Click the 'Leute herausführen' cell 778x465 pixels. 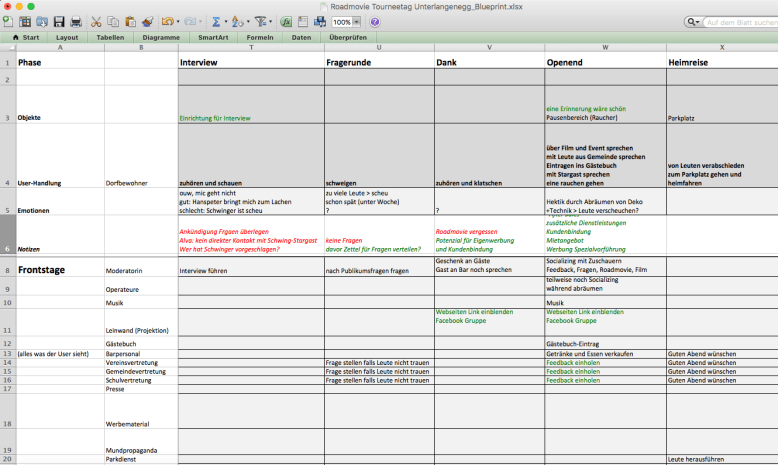[x=722, y=459]
